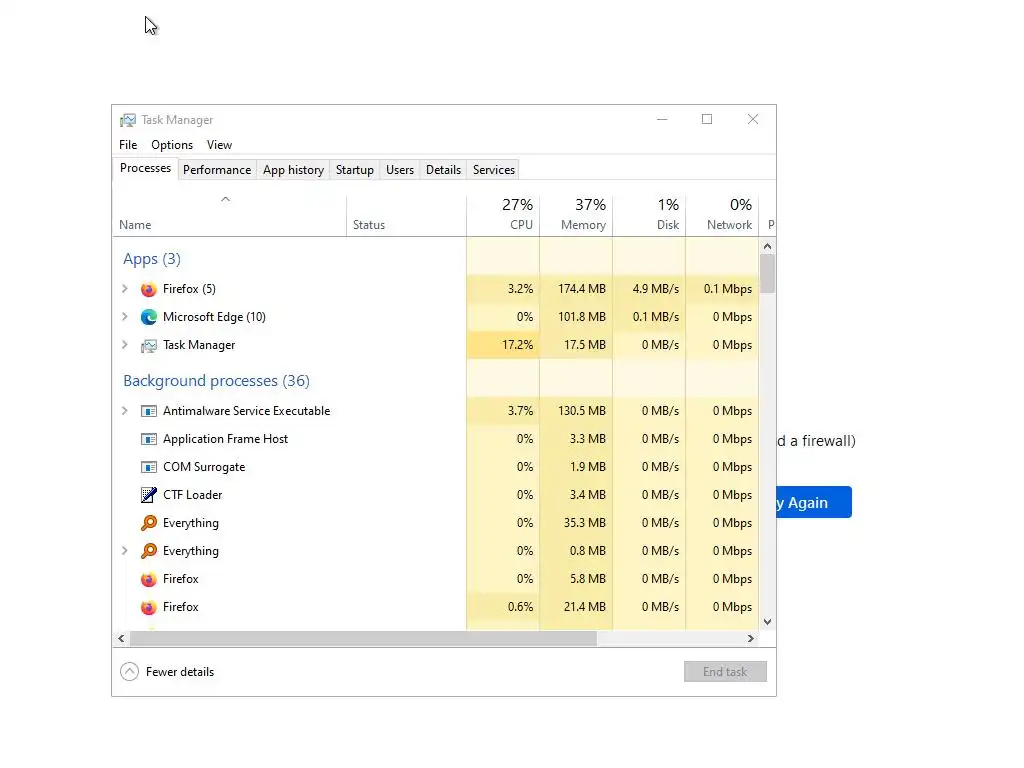Expand the second Everything process entry

coord(125,551)
